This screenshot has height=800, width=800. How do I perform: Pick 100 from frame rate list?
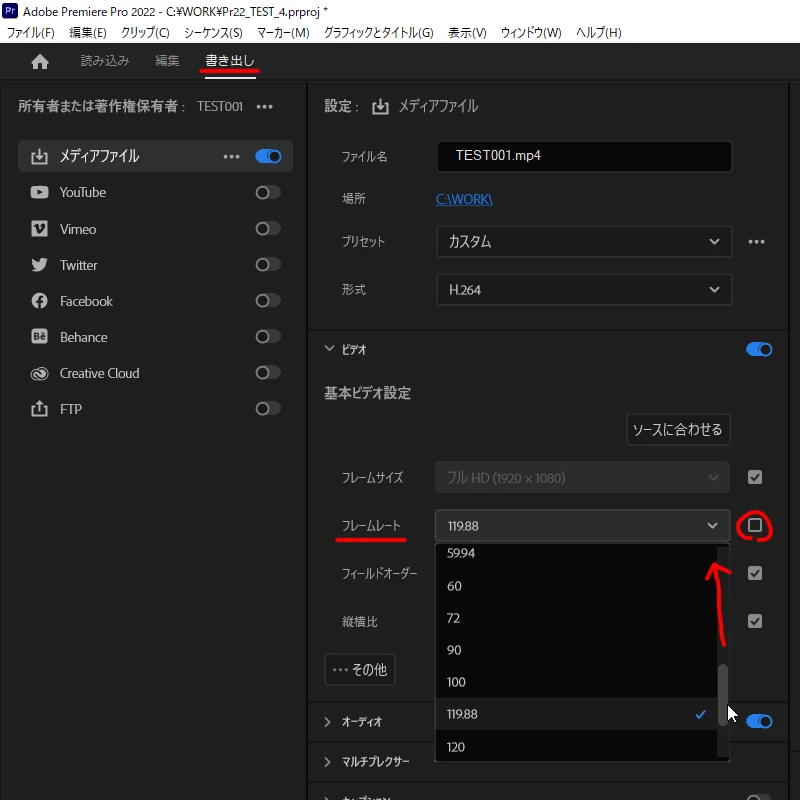click(x=576, y=682)
